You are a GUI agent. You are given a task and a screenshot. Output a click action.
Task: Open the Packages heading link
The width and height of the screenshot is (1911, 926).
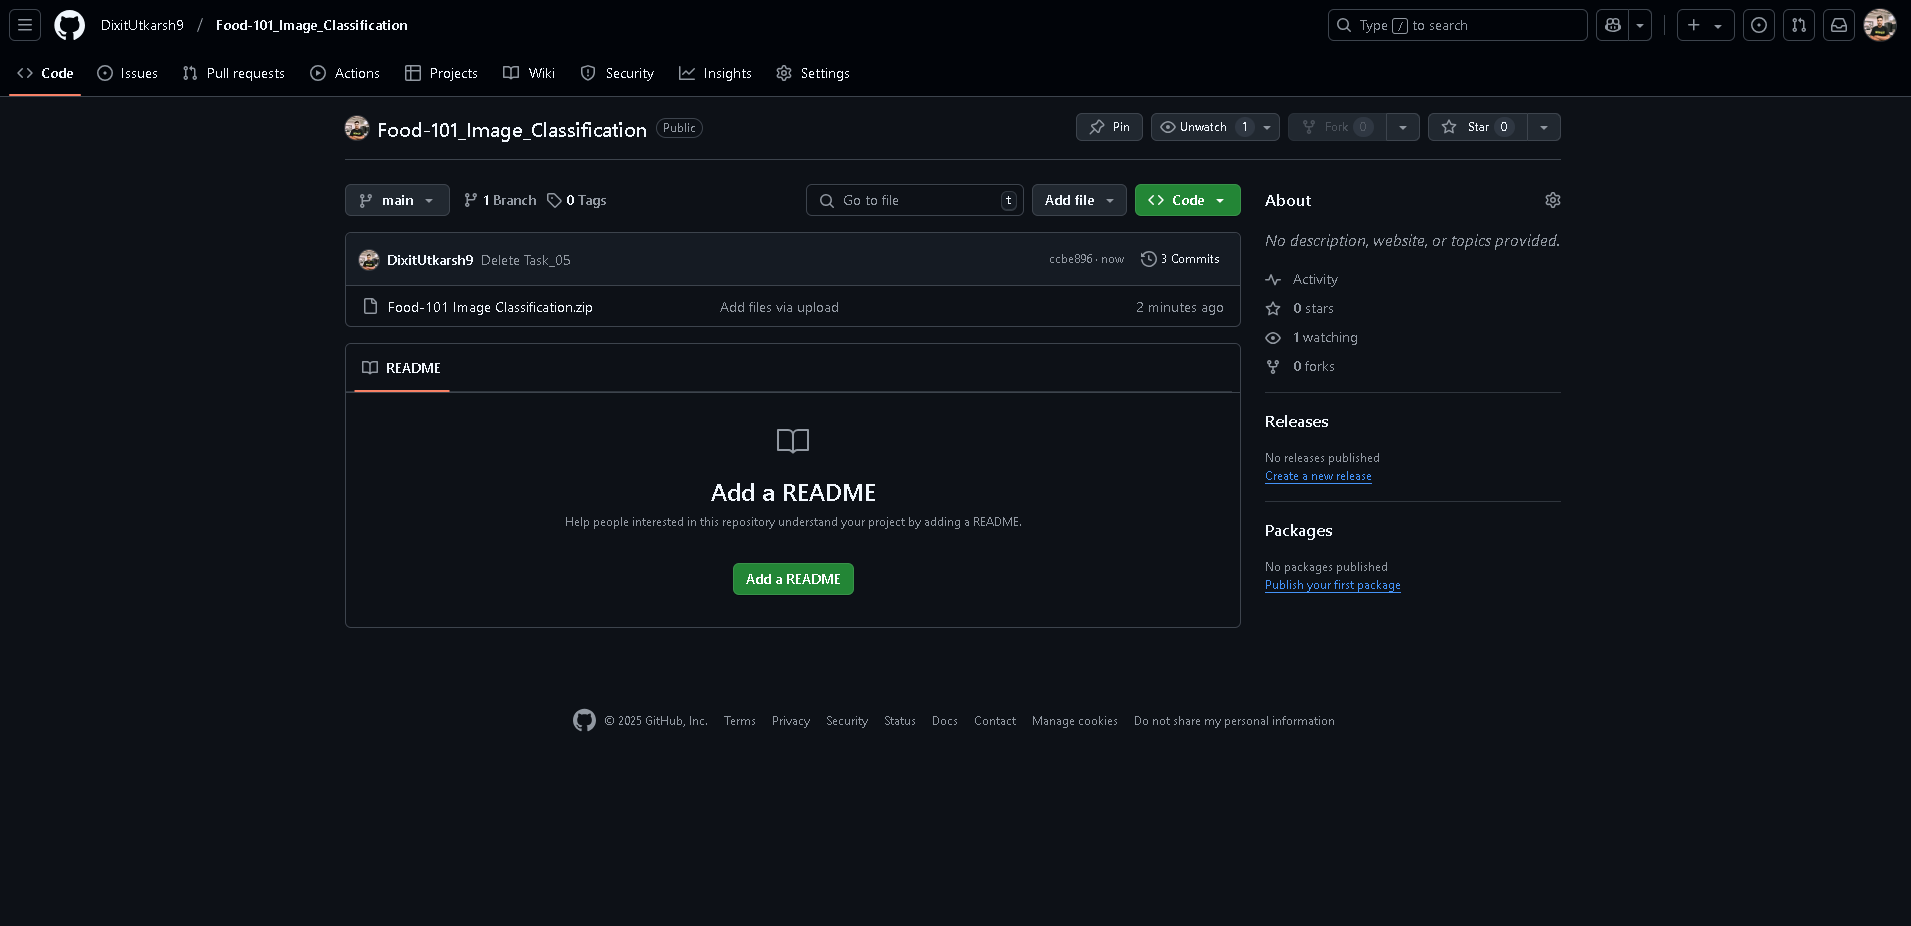pos(1299,531)
